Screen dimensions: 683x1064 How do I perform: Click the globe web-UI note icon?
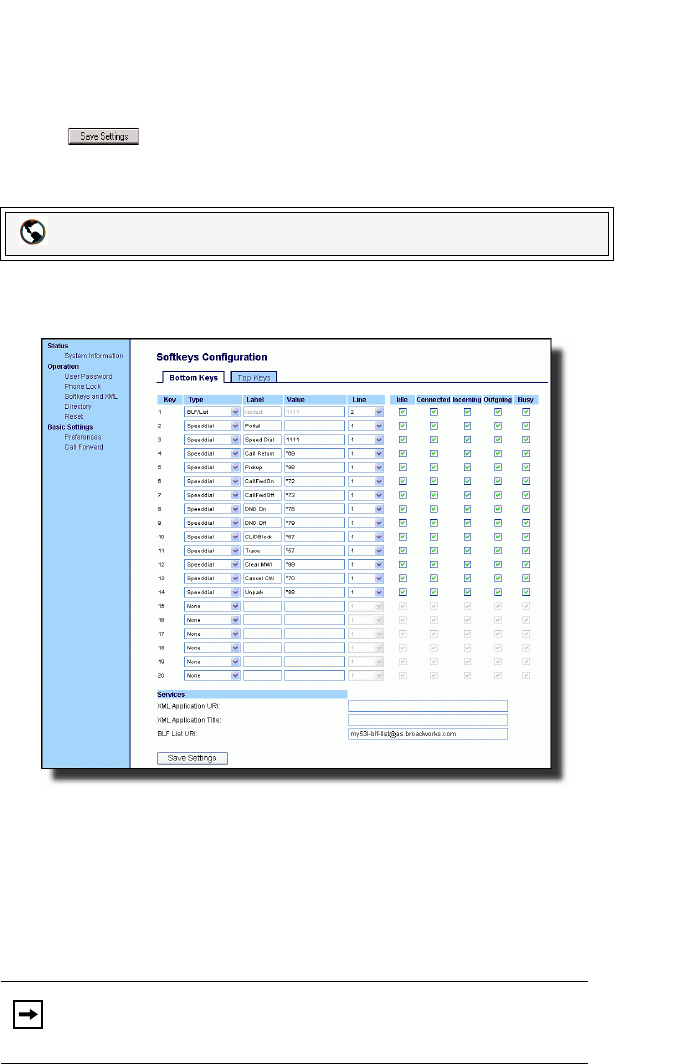33,232
